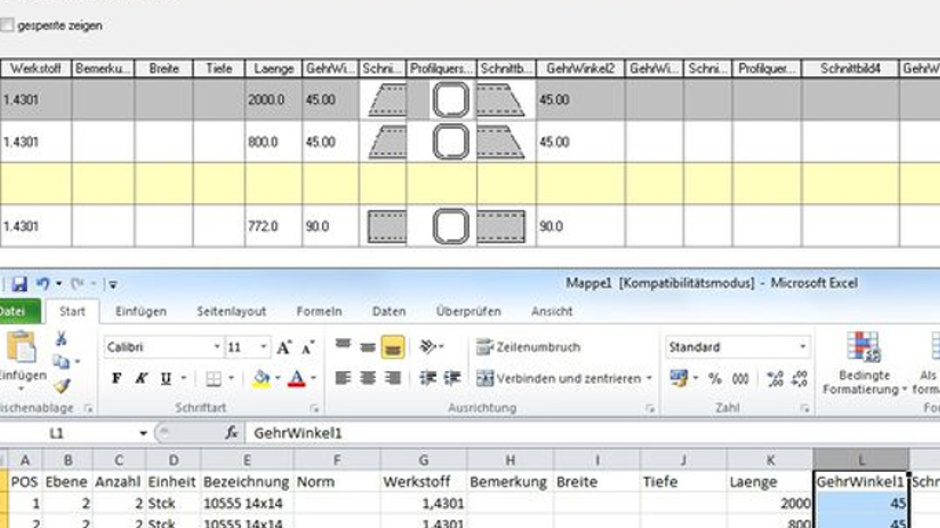Enable the 'gesperrte zeigen' checkbox
Viewport: 940px width, 528px height.
tap(8, 25)
